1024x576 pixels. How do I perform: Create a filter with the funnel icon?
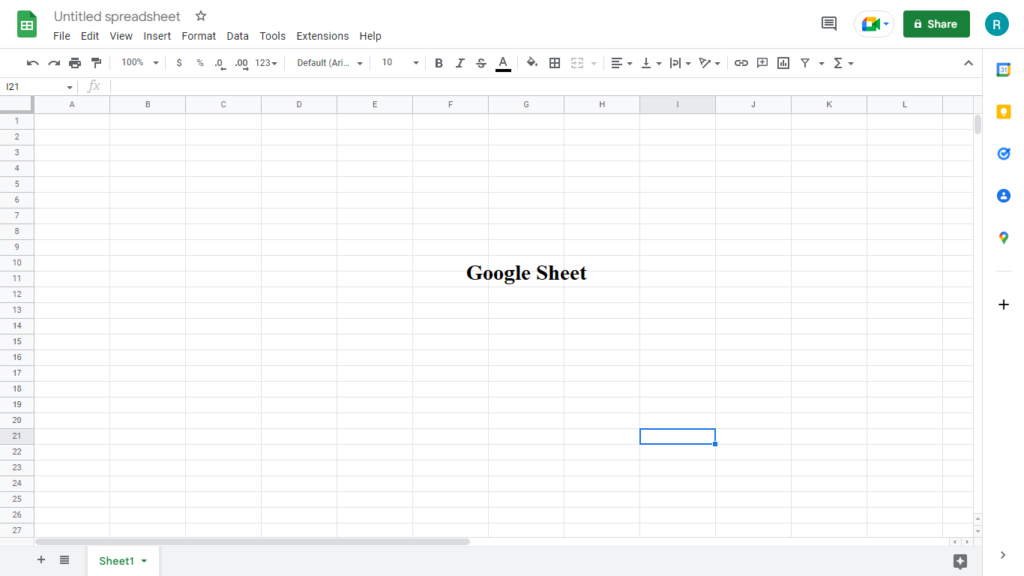805,63
